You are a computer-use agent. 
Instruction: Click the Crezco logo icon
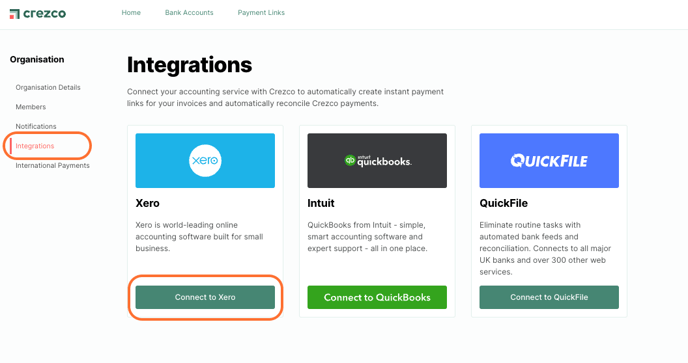pyautogui.click(x=14, y=14)
